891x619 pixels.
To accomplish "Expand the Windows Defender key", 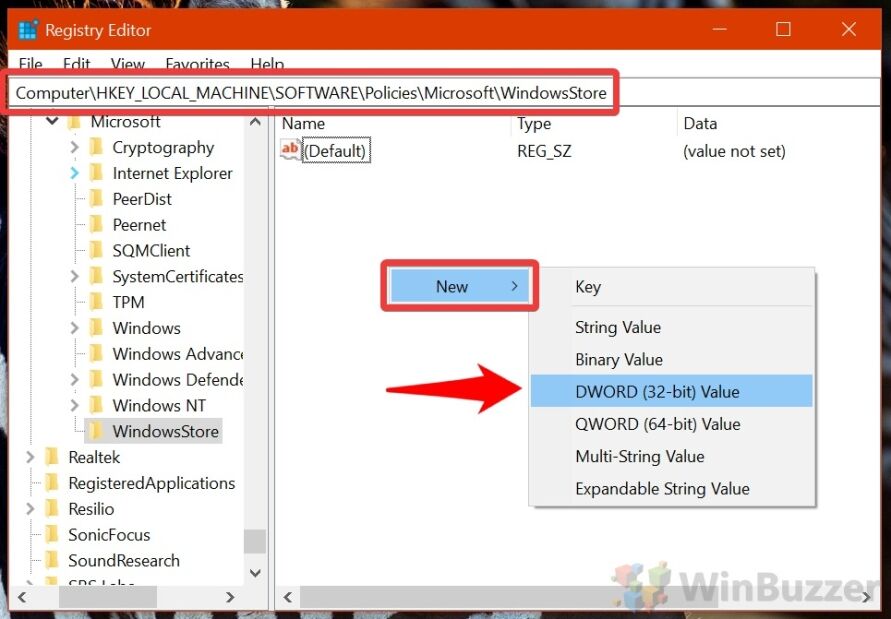I will [x=74, y=379].
